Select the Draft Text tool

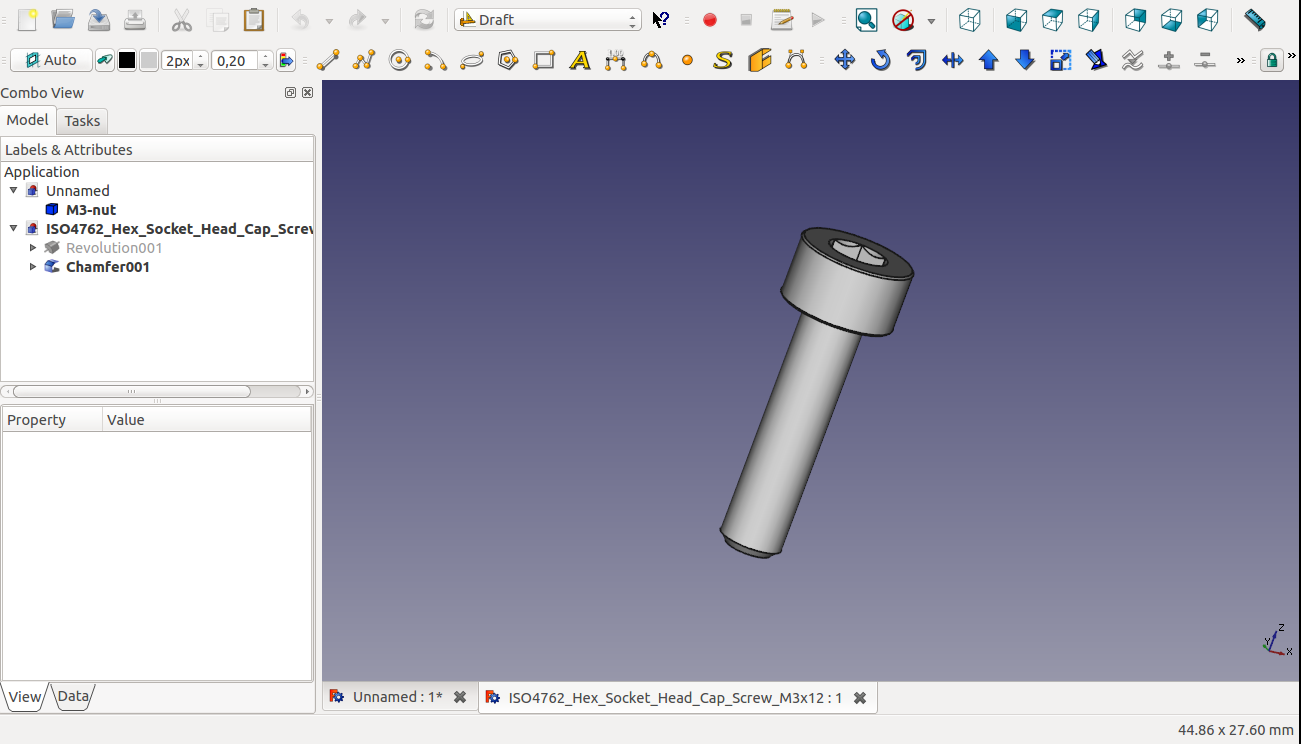tap(579, 61)
